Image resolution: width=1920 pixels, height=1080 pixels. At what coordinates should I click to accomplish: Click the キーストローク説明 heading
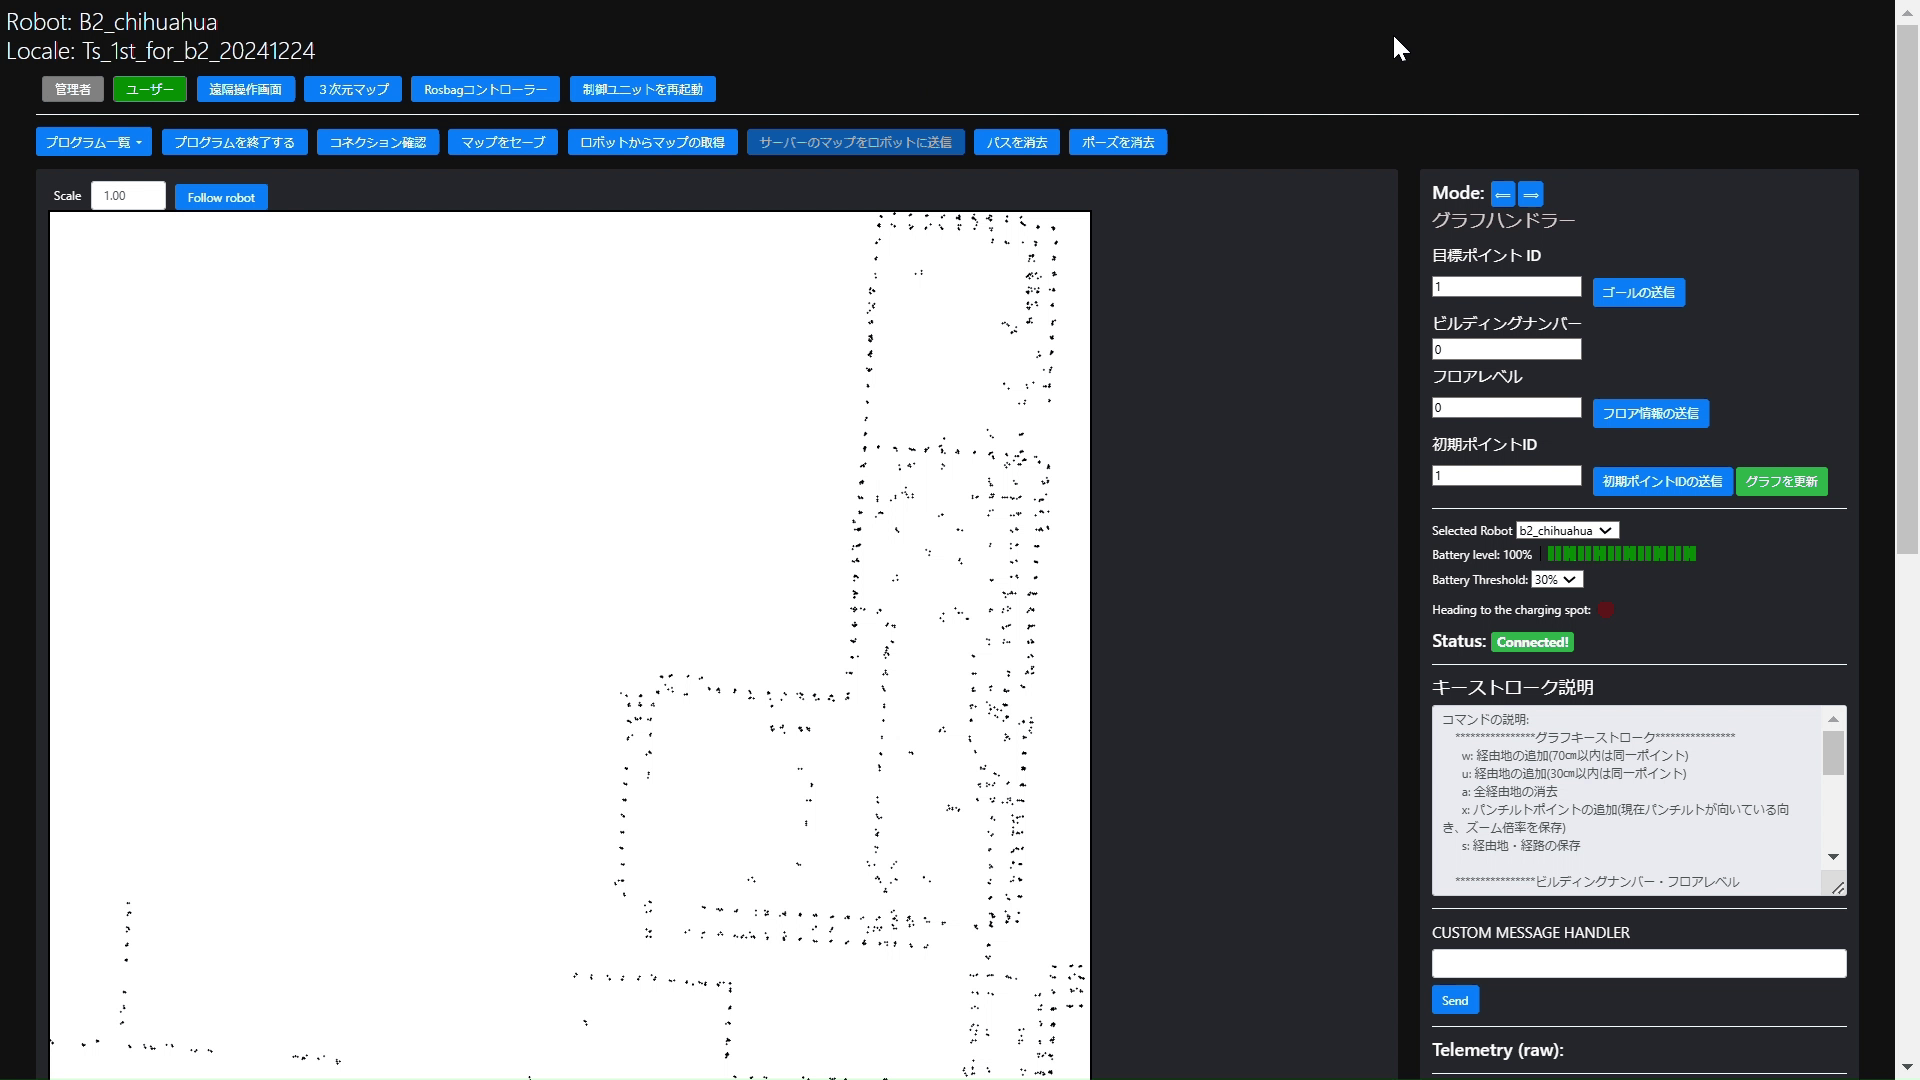click(1512, 688)
